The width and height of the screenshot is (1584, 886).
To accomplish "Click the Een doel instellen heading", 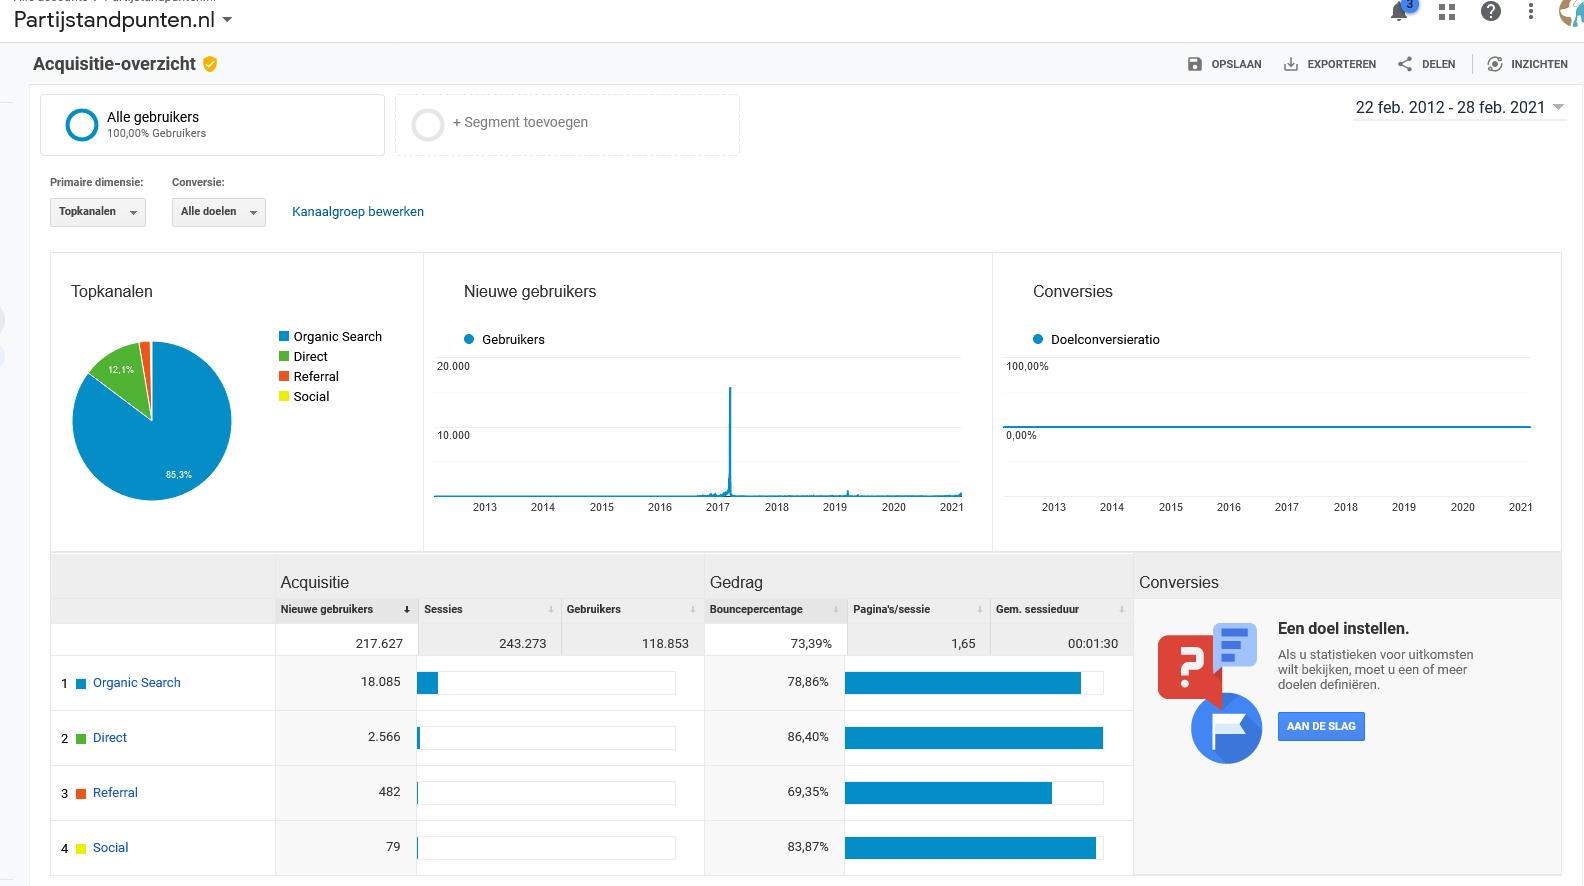I will click(x=1343, y=629).
